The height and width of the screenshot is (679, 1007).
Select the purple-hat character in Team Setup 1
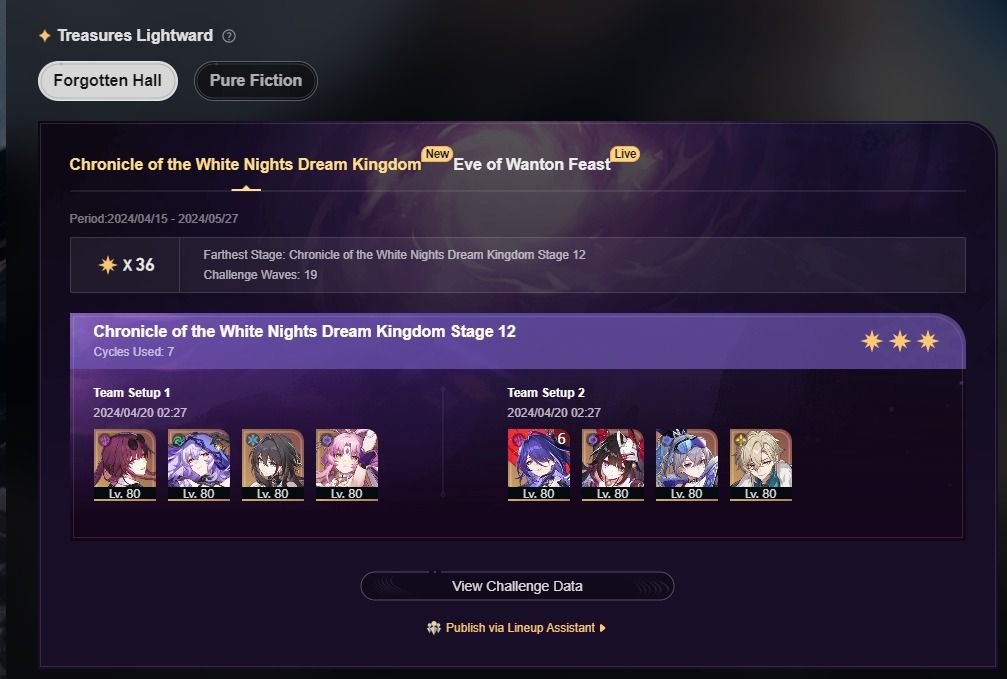[x=198, y=465]
